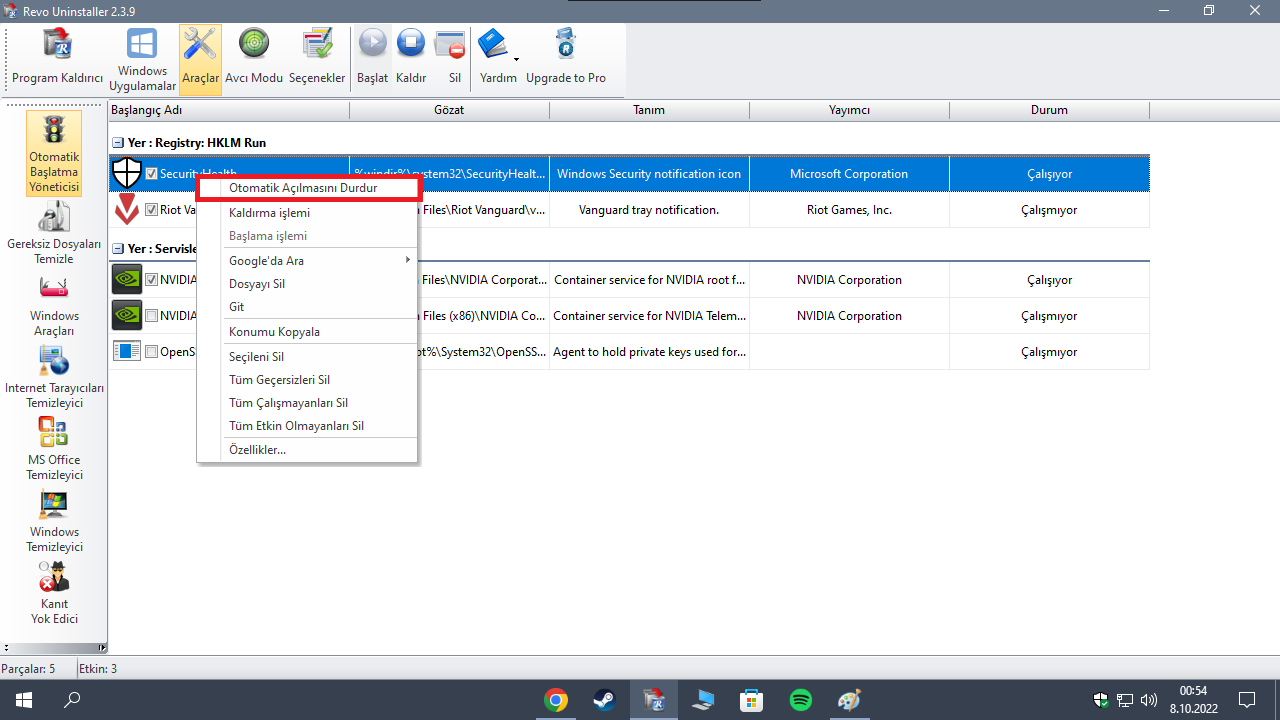Open Özellikler... from context menu

pyautogui.click(x=307, y=450)
